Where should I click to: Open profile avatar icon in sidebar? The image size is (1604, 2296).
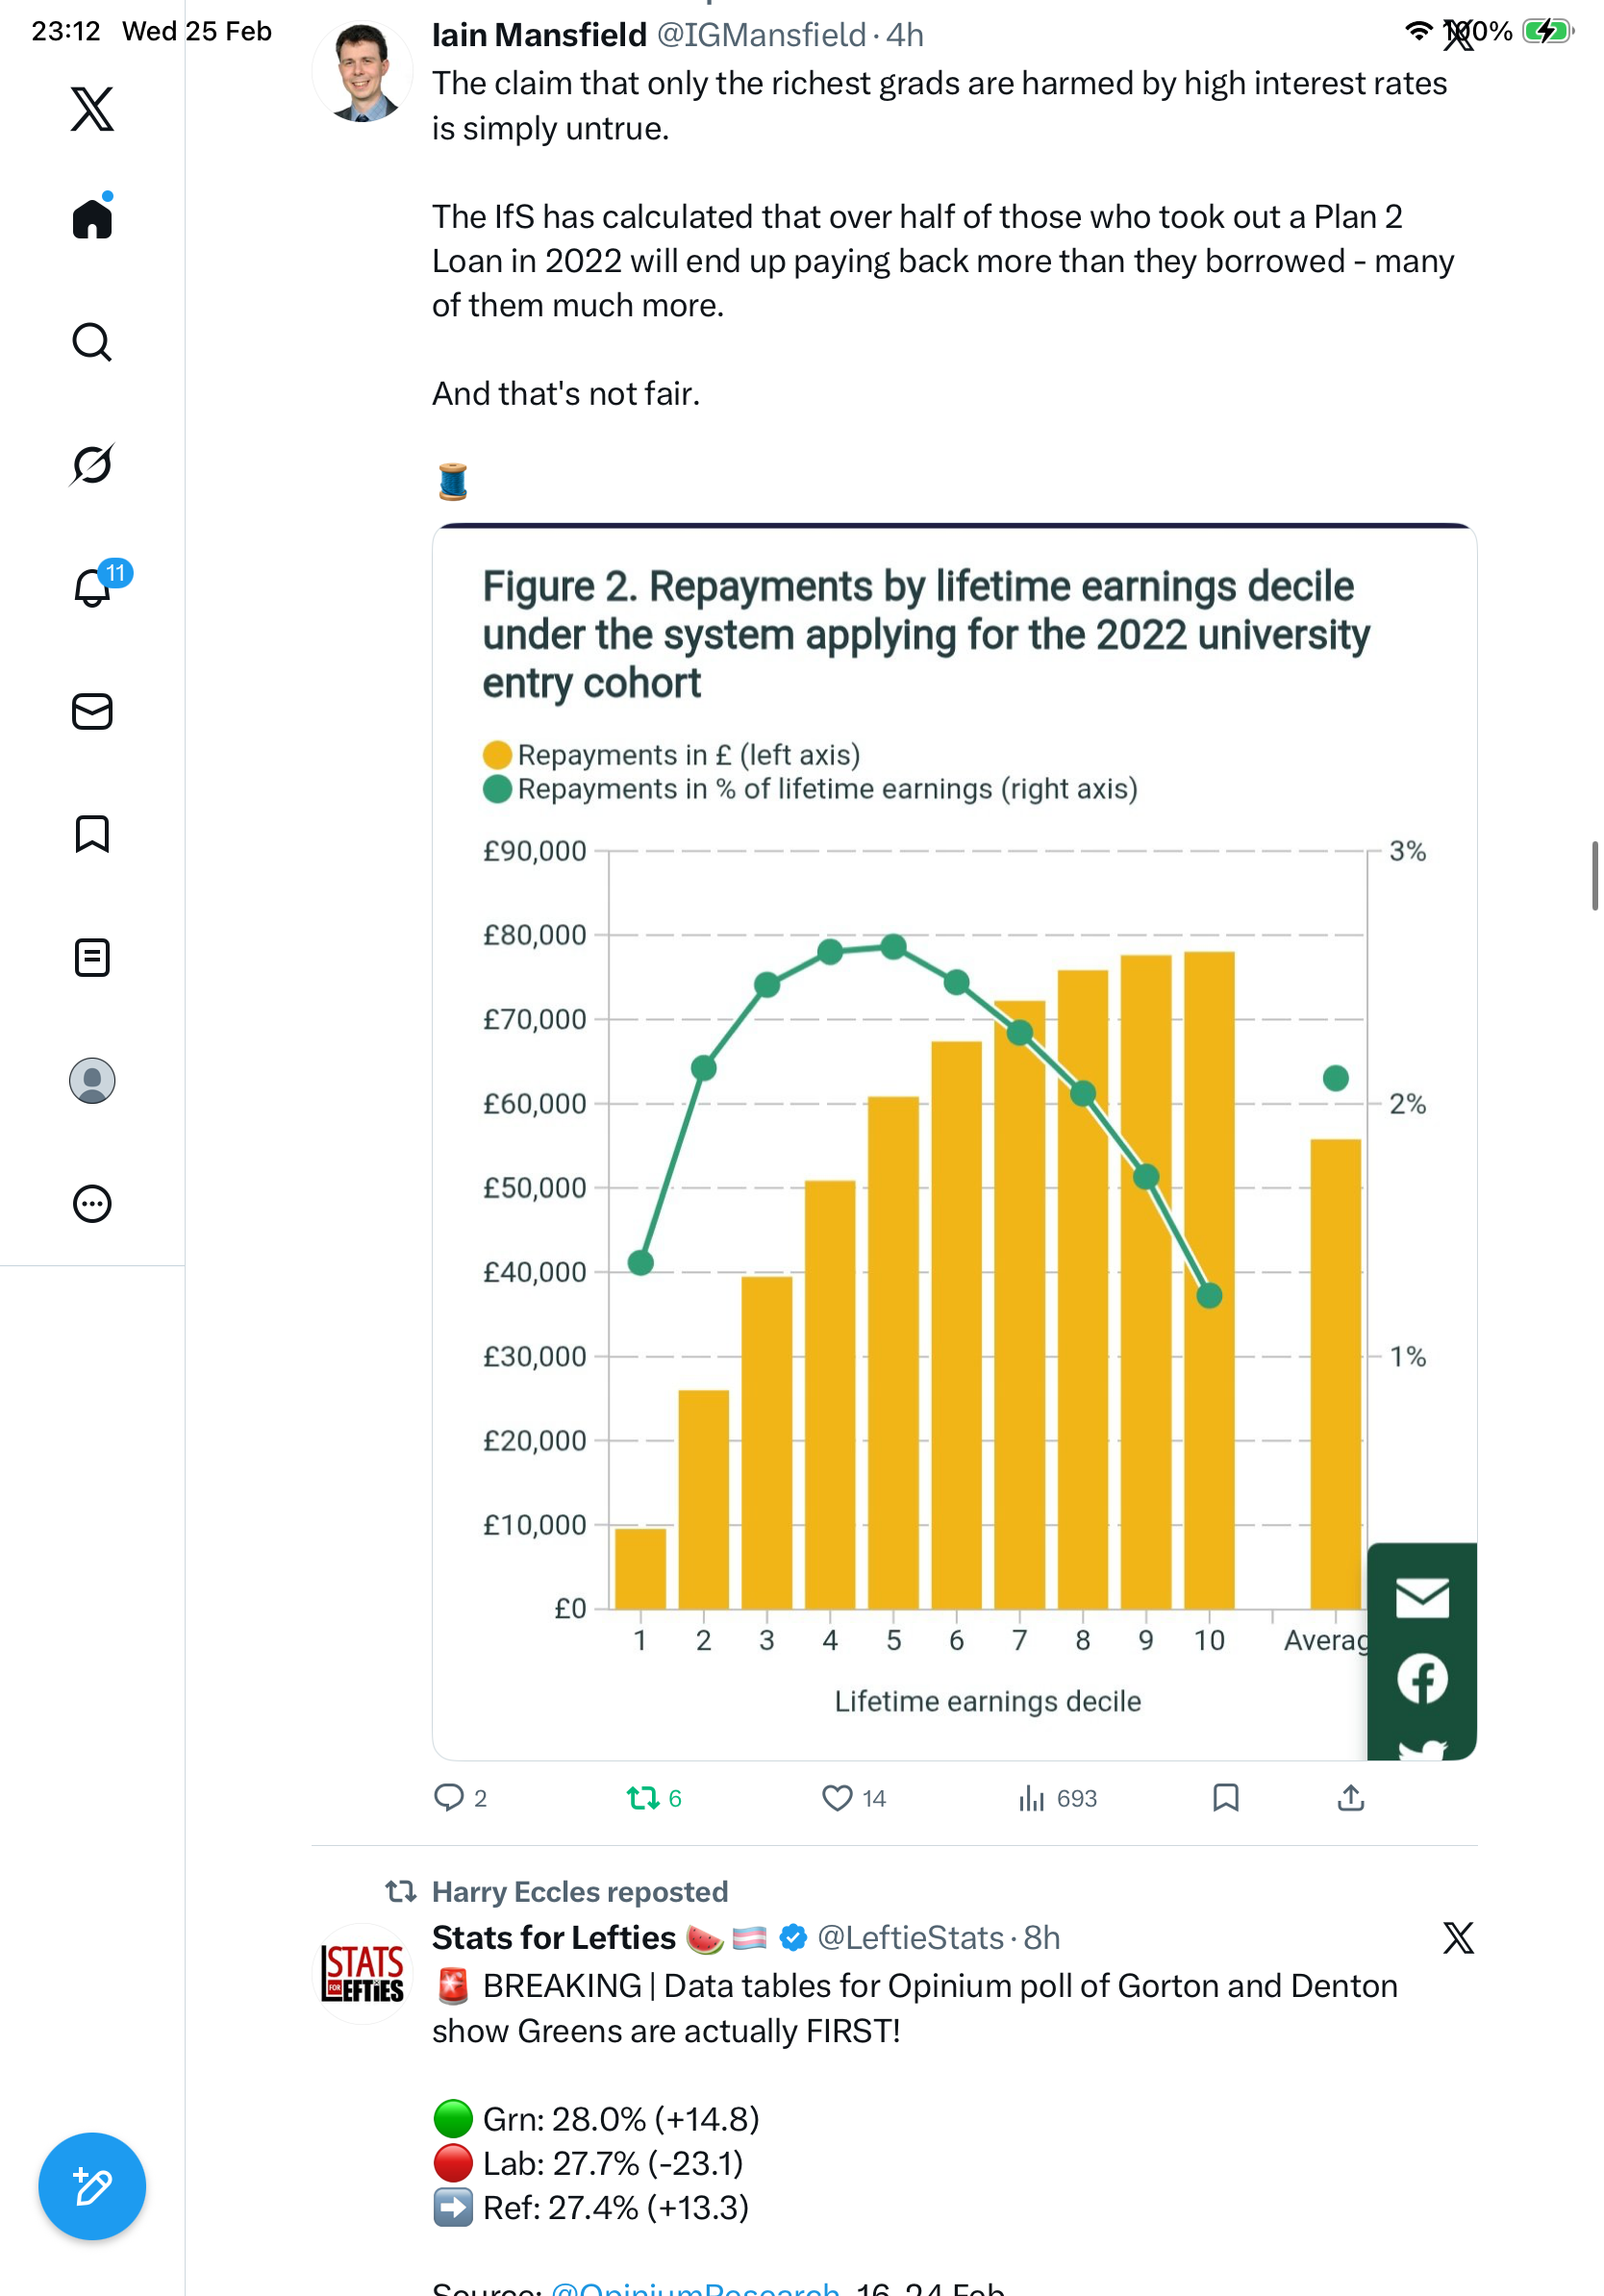coord(92,1080)
